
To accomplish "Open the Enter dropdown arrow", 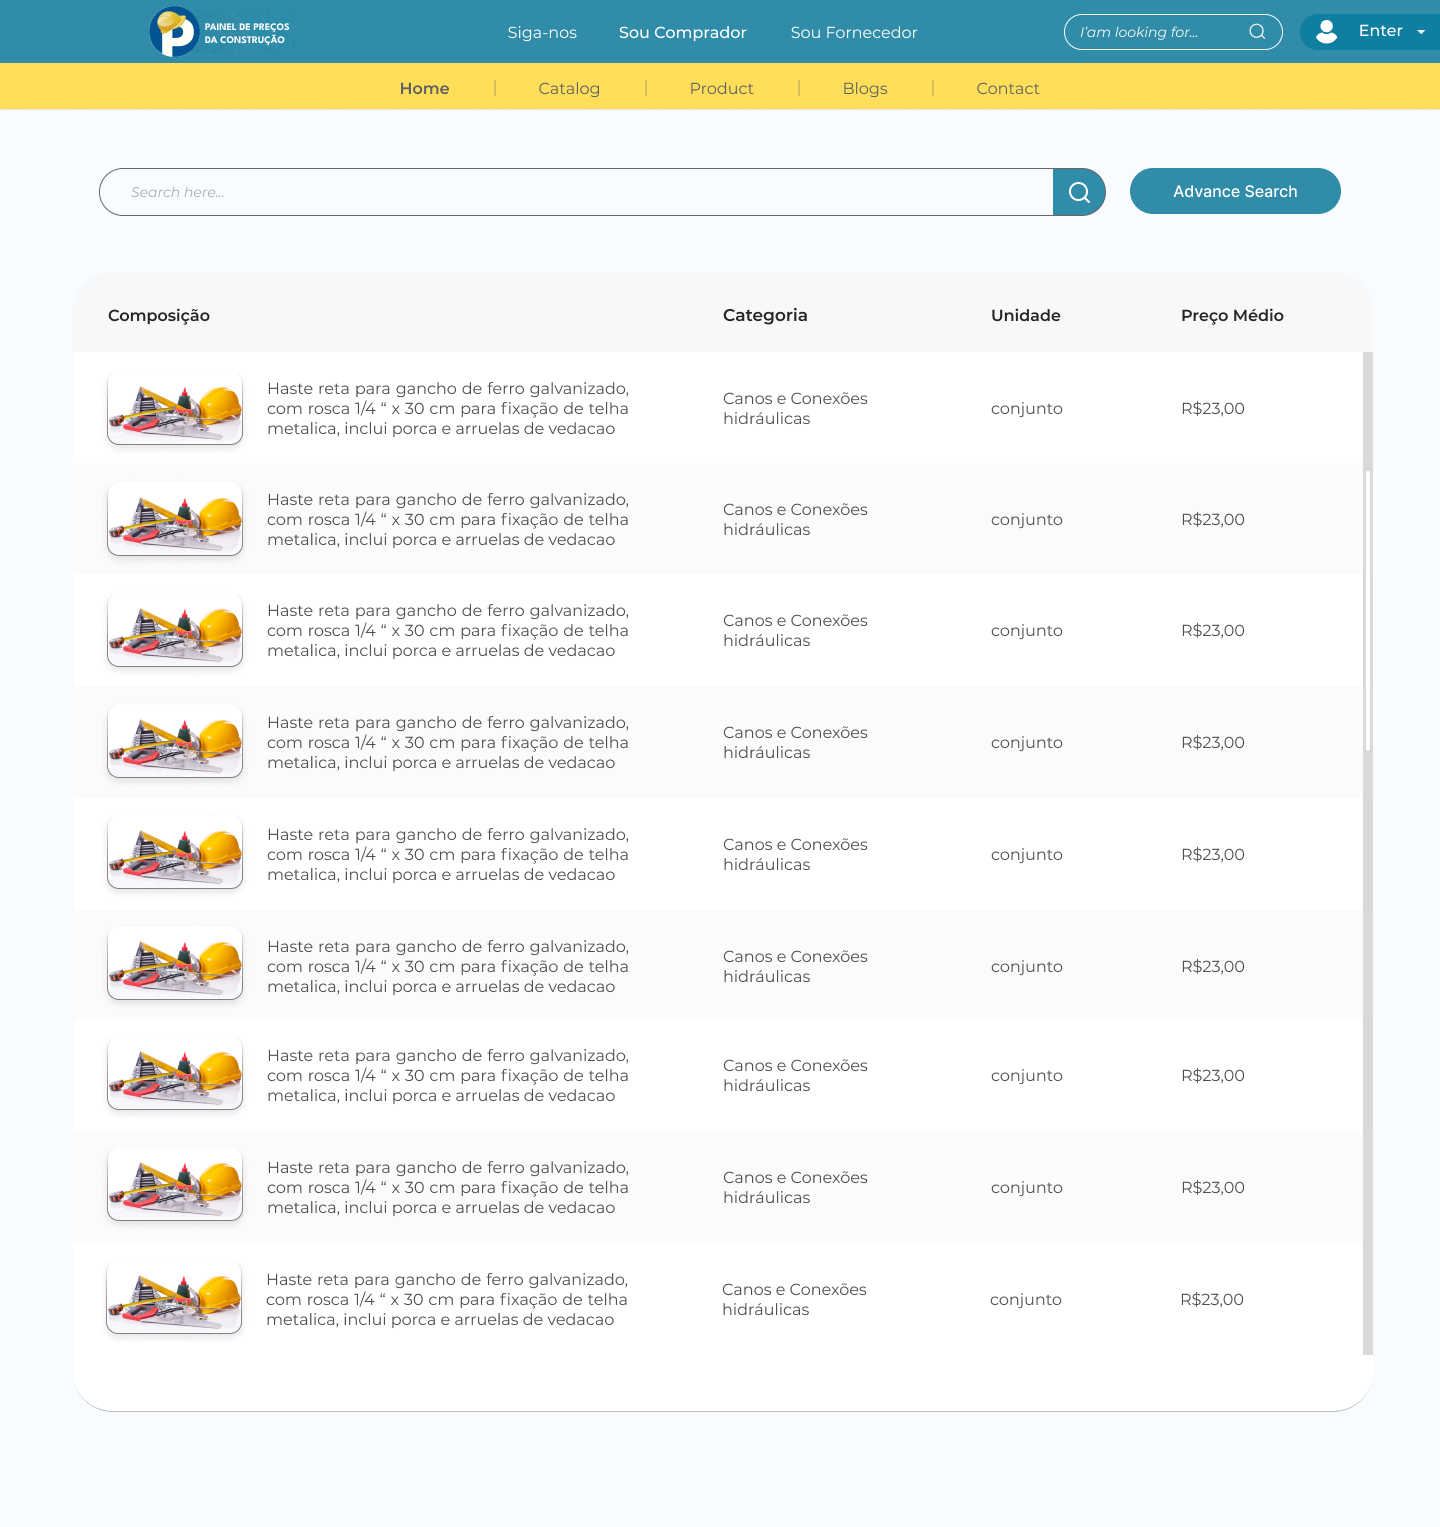I will click(x=1421, y=32).
